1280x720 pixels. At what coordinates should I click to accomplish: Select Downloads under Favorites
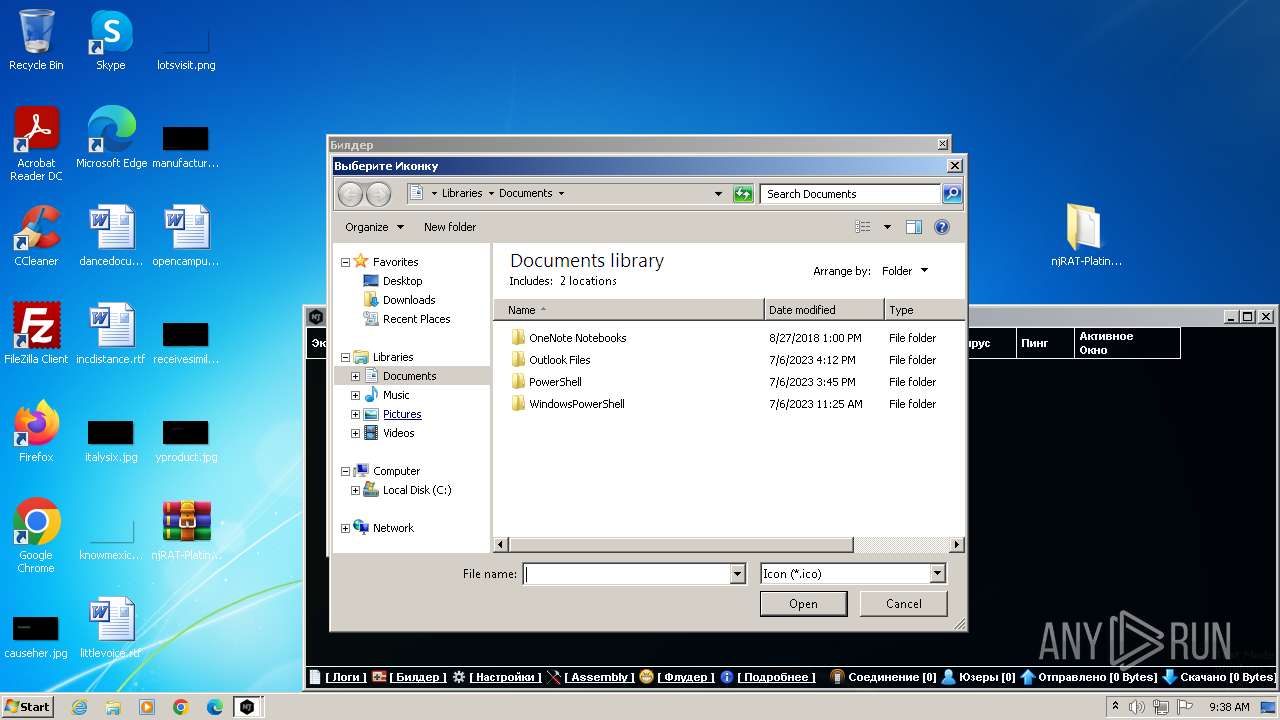pyautogui.click(x=409, y=300)
